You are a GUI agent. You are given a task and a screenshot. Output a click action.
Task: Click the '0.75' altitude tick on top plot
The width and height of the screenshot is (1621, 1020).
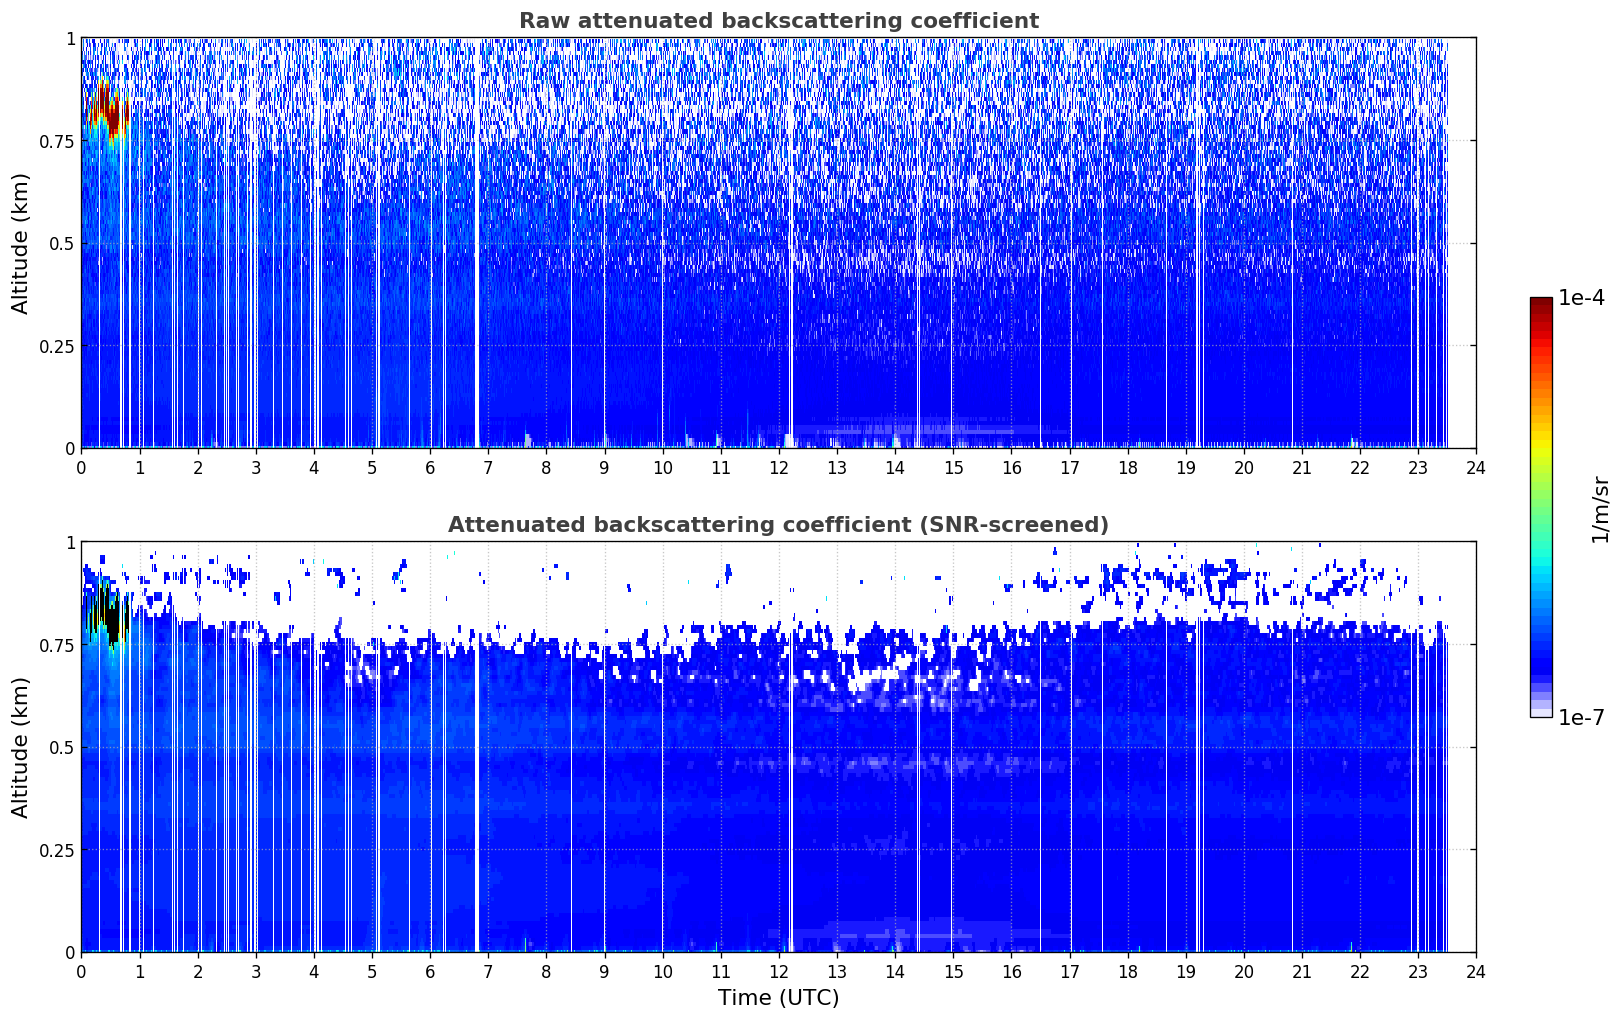point(57,141)
